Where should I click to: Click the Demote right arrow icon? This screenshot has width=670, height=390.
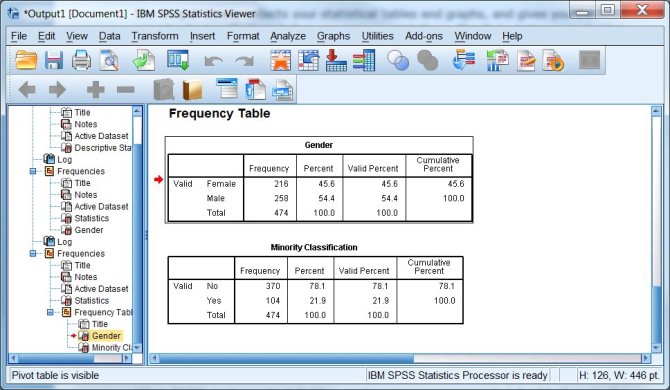coord(57,90)
